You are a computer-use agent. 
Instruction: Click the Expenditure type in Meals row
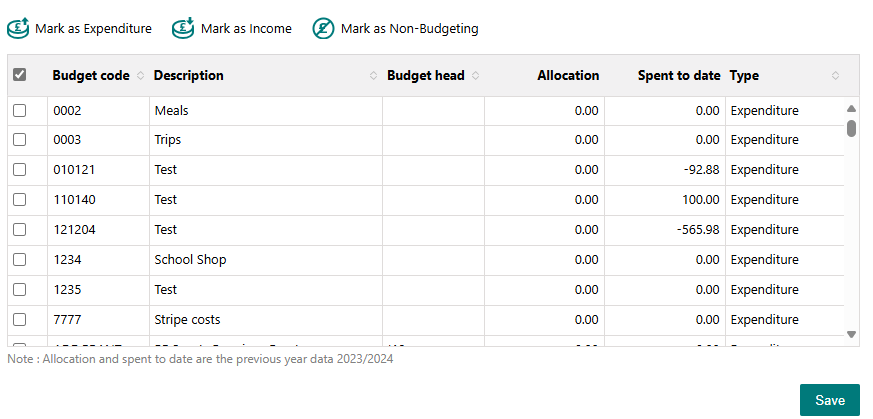coord(764,111)
